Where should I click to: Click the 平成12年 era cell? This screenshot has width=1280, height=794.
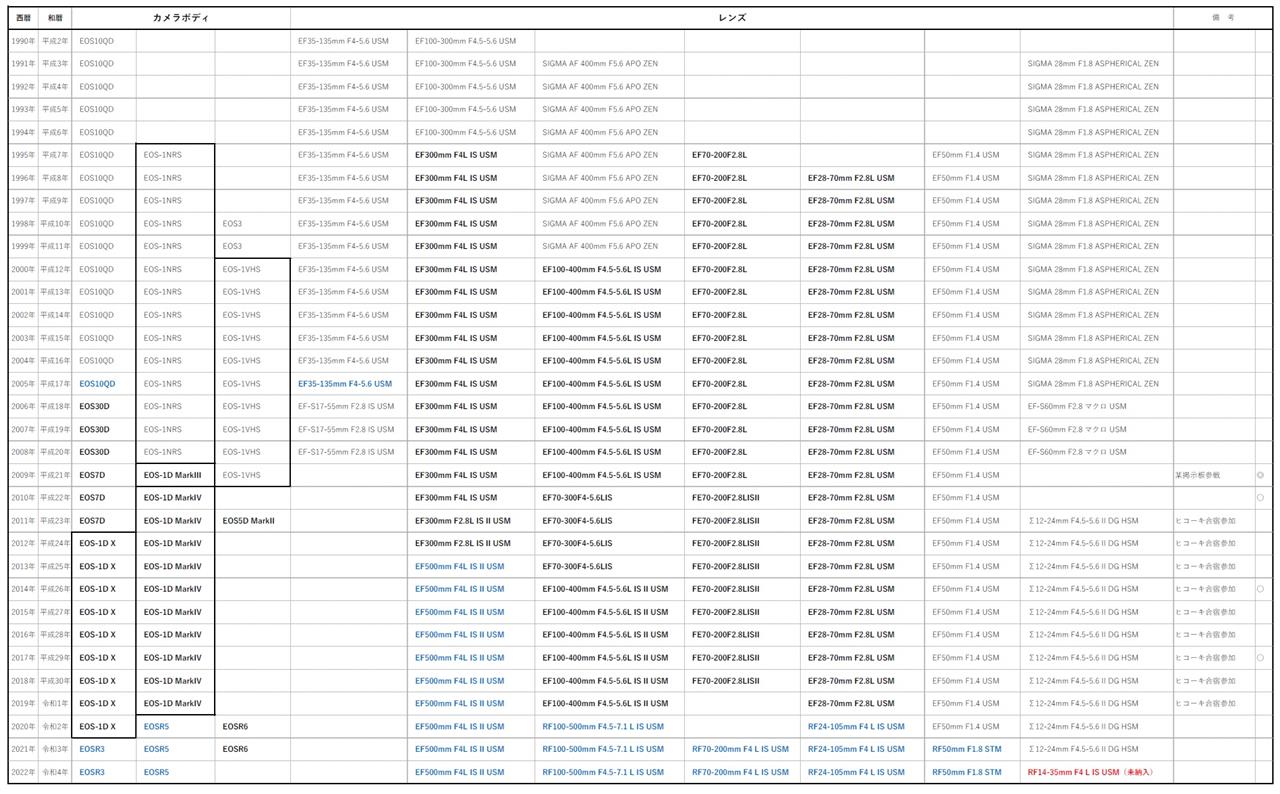55,269
